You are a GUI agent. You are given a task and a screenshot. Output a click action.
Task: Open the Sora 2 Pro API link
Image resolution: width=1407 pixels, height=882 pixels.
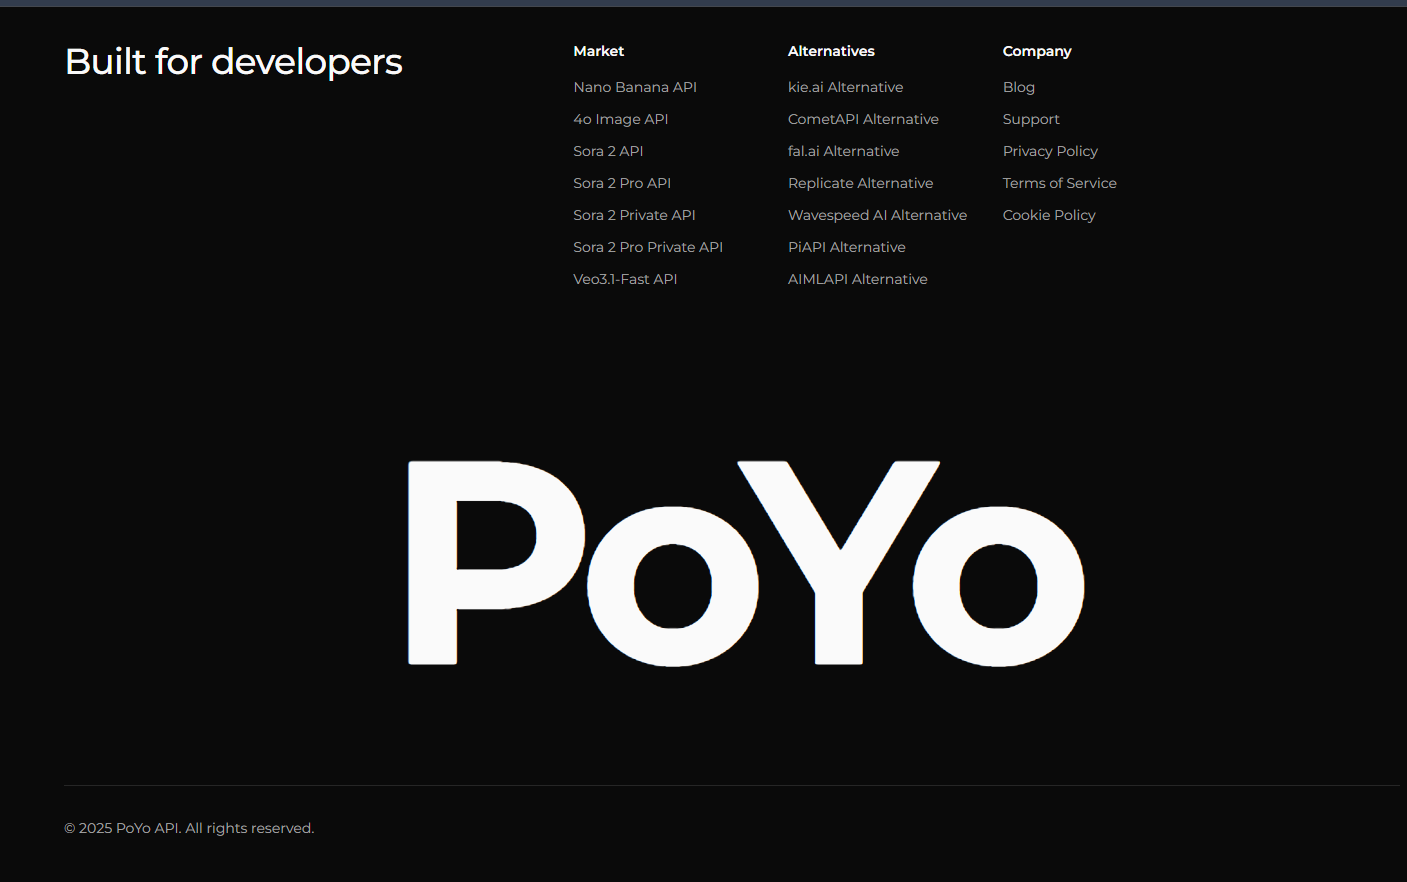click(x=622, y=183)
